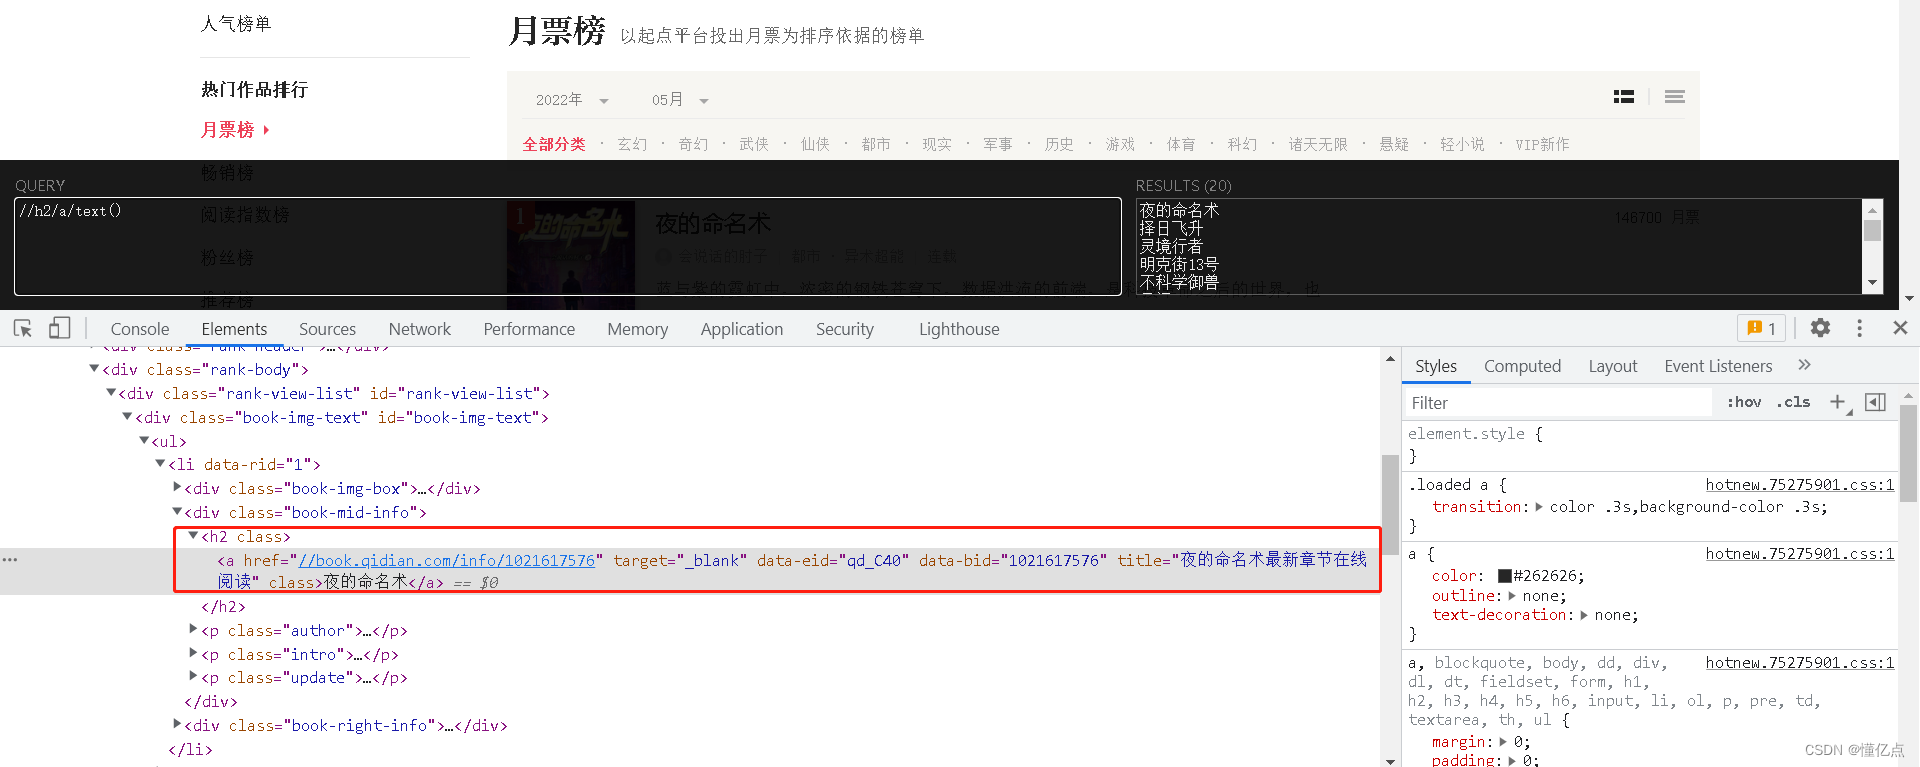Open the Lighthouse tab

click(x=959, y=329)
